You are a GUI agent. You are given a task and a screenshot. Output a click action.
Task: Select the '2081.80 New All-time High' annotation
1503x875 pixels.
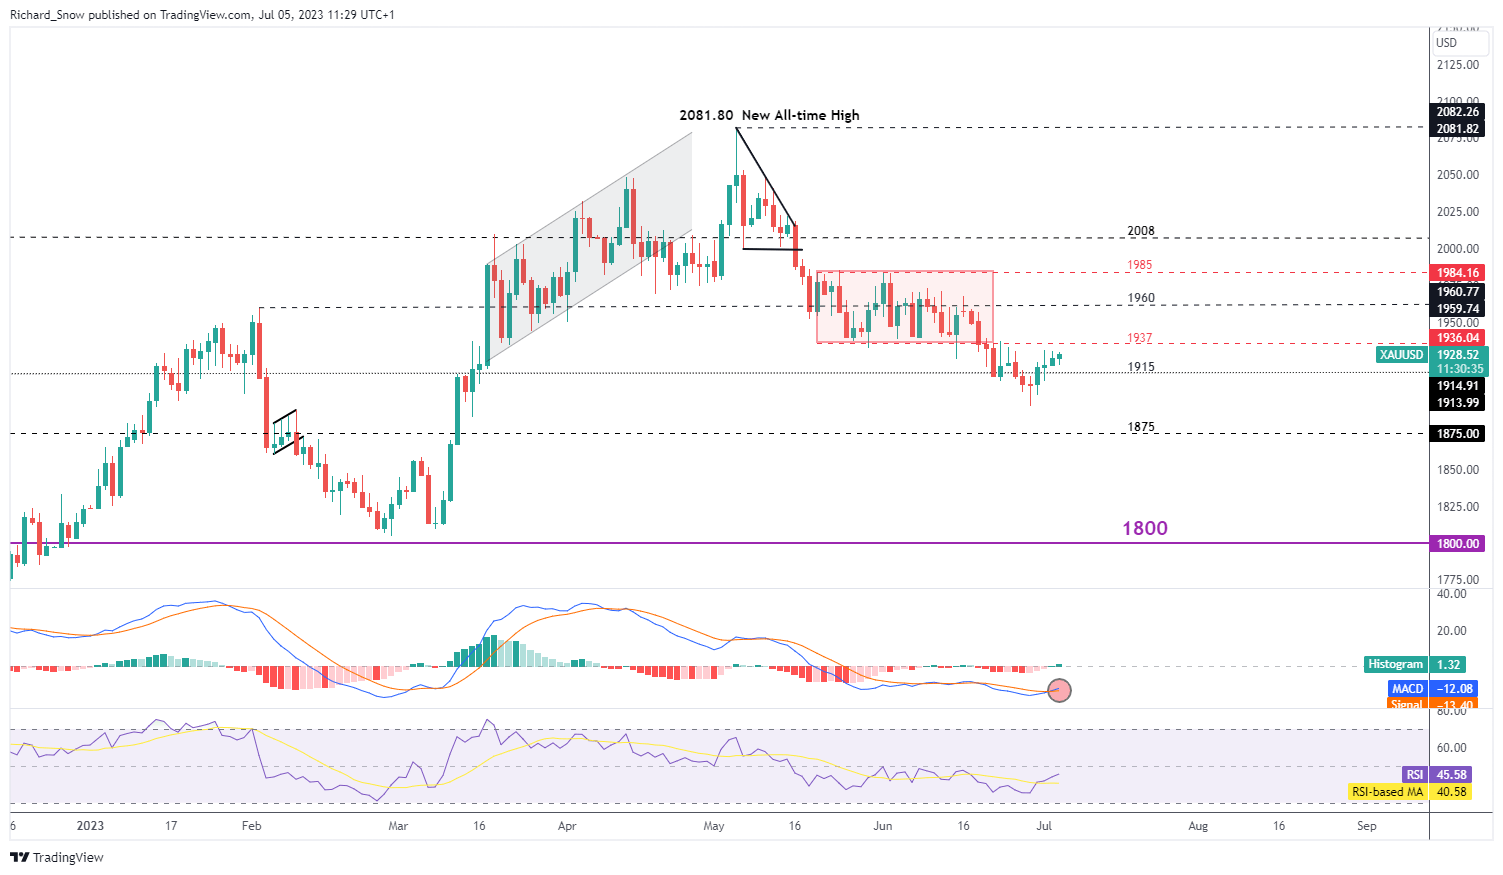(769, 115)
